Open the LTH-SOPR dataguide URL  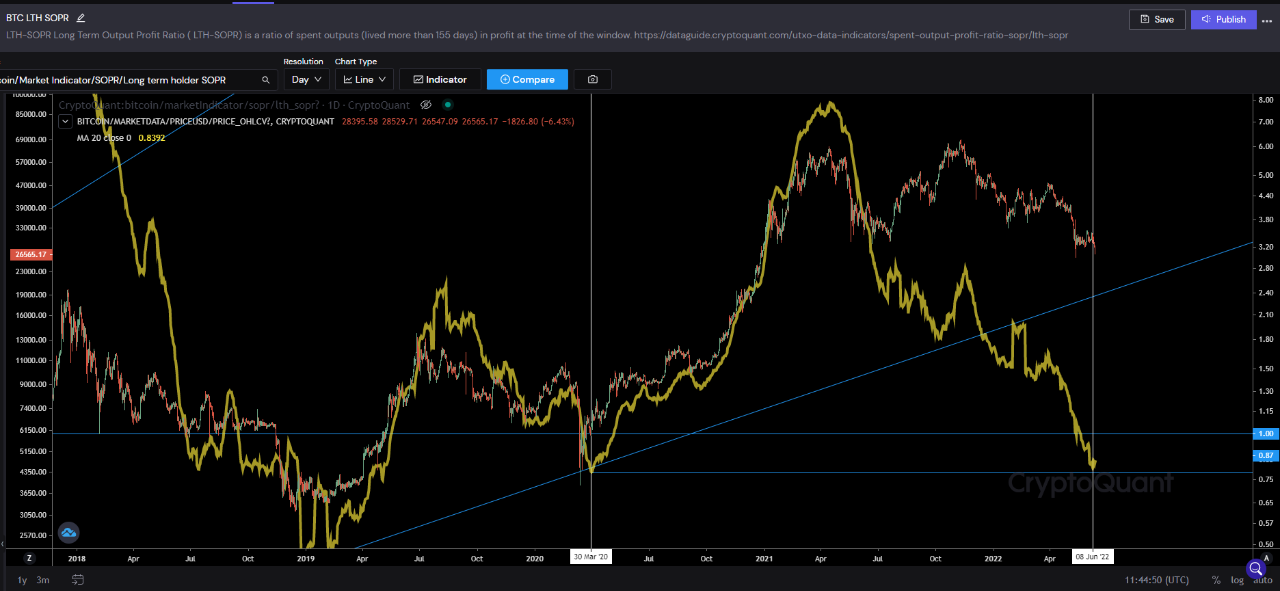point(851,35)
